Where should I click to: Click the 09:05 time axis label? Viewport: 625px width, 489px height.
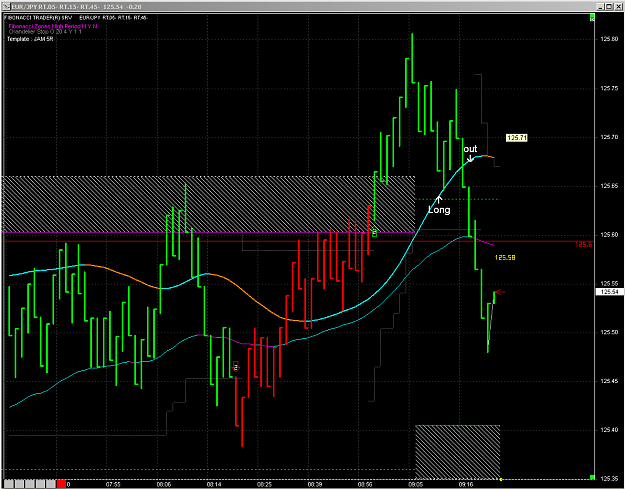(416, 485)
